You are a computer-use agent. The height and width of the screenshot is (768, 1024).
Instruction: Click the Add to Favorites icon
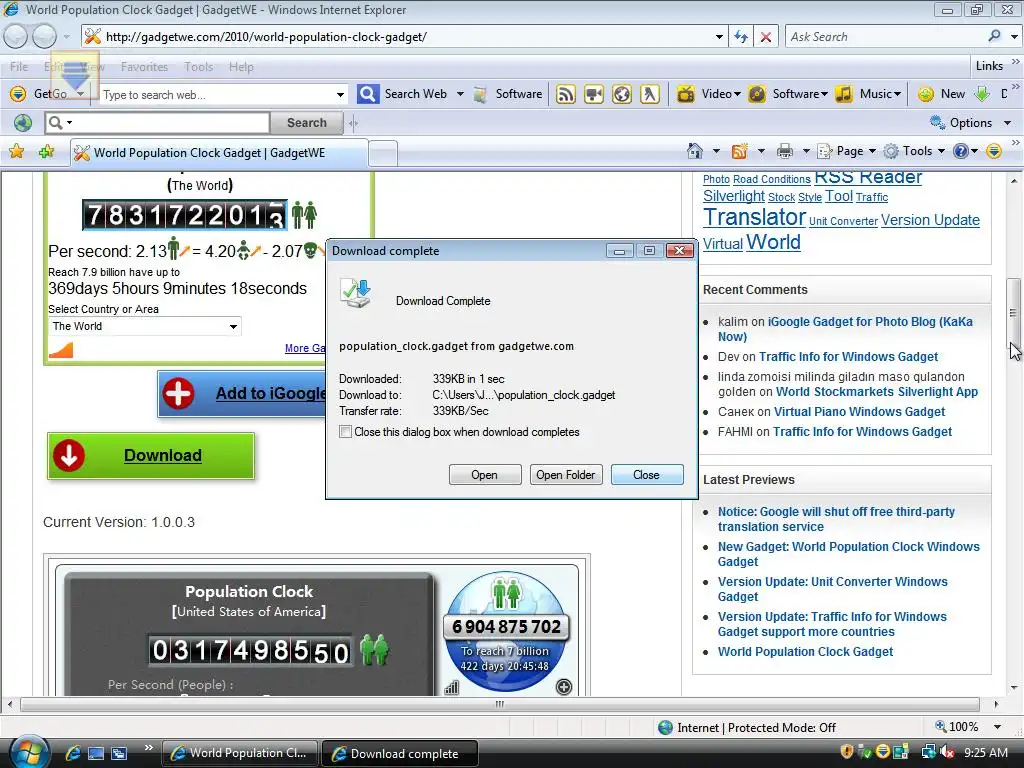46,152
